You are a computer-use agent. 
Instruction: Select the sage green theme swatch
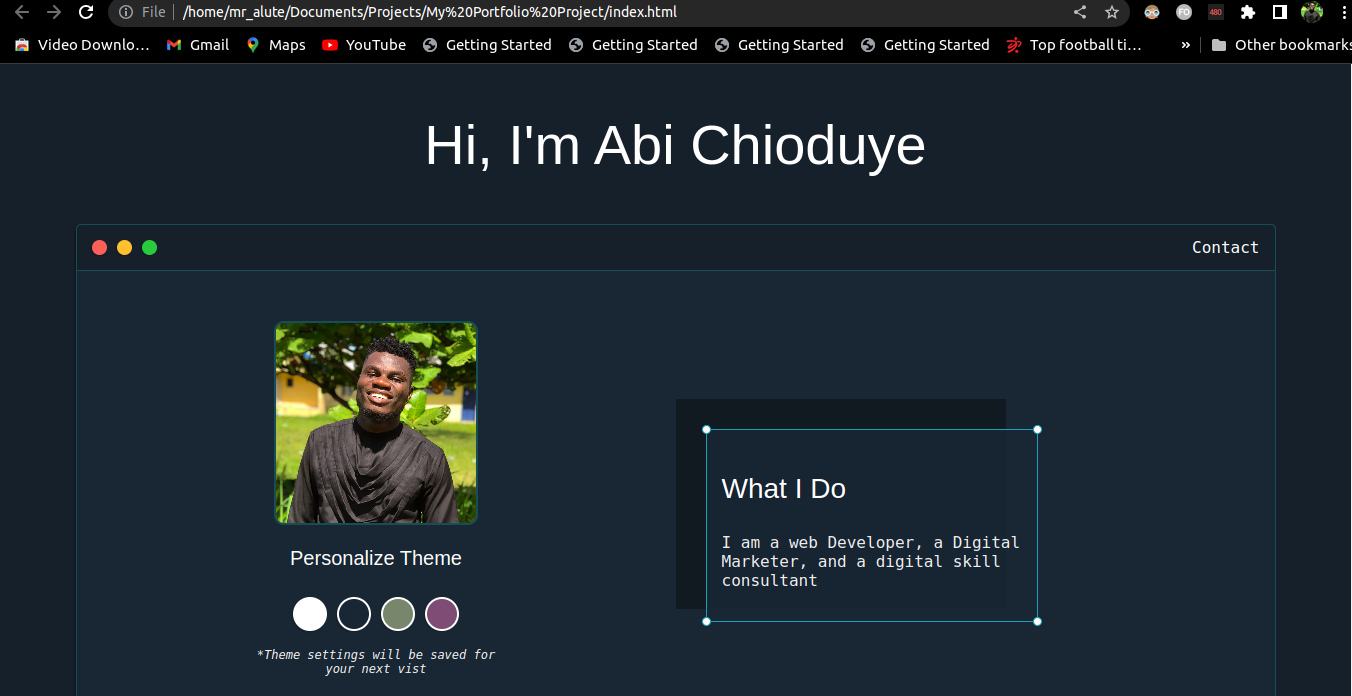click(398, 614)
